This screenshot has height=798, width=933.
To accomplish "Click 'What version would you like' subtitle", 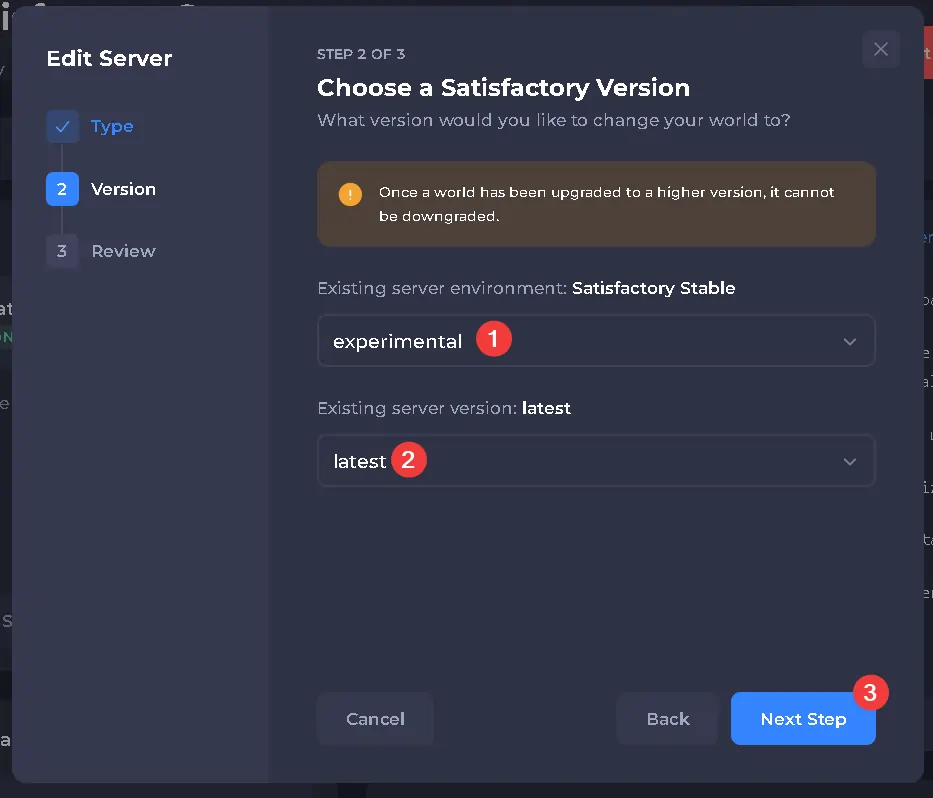I will [554, 120].
